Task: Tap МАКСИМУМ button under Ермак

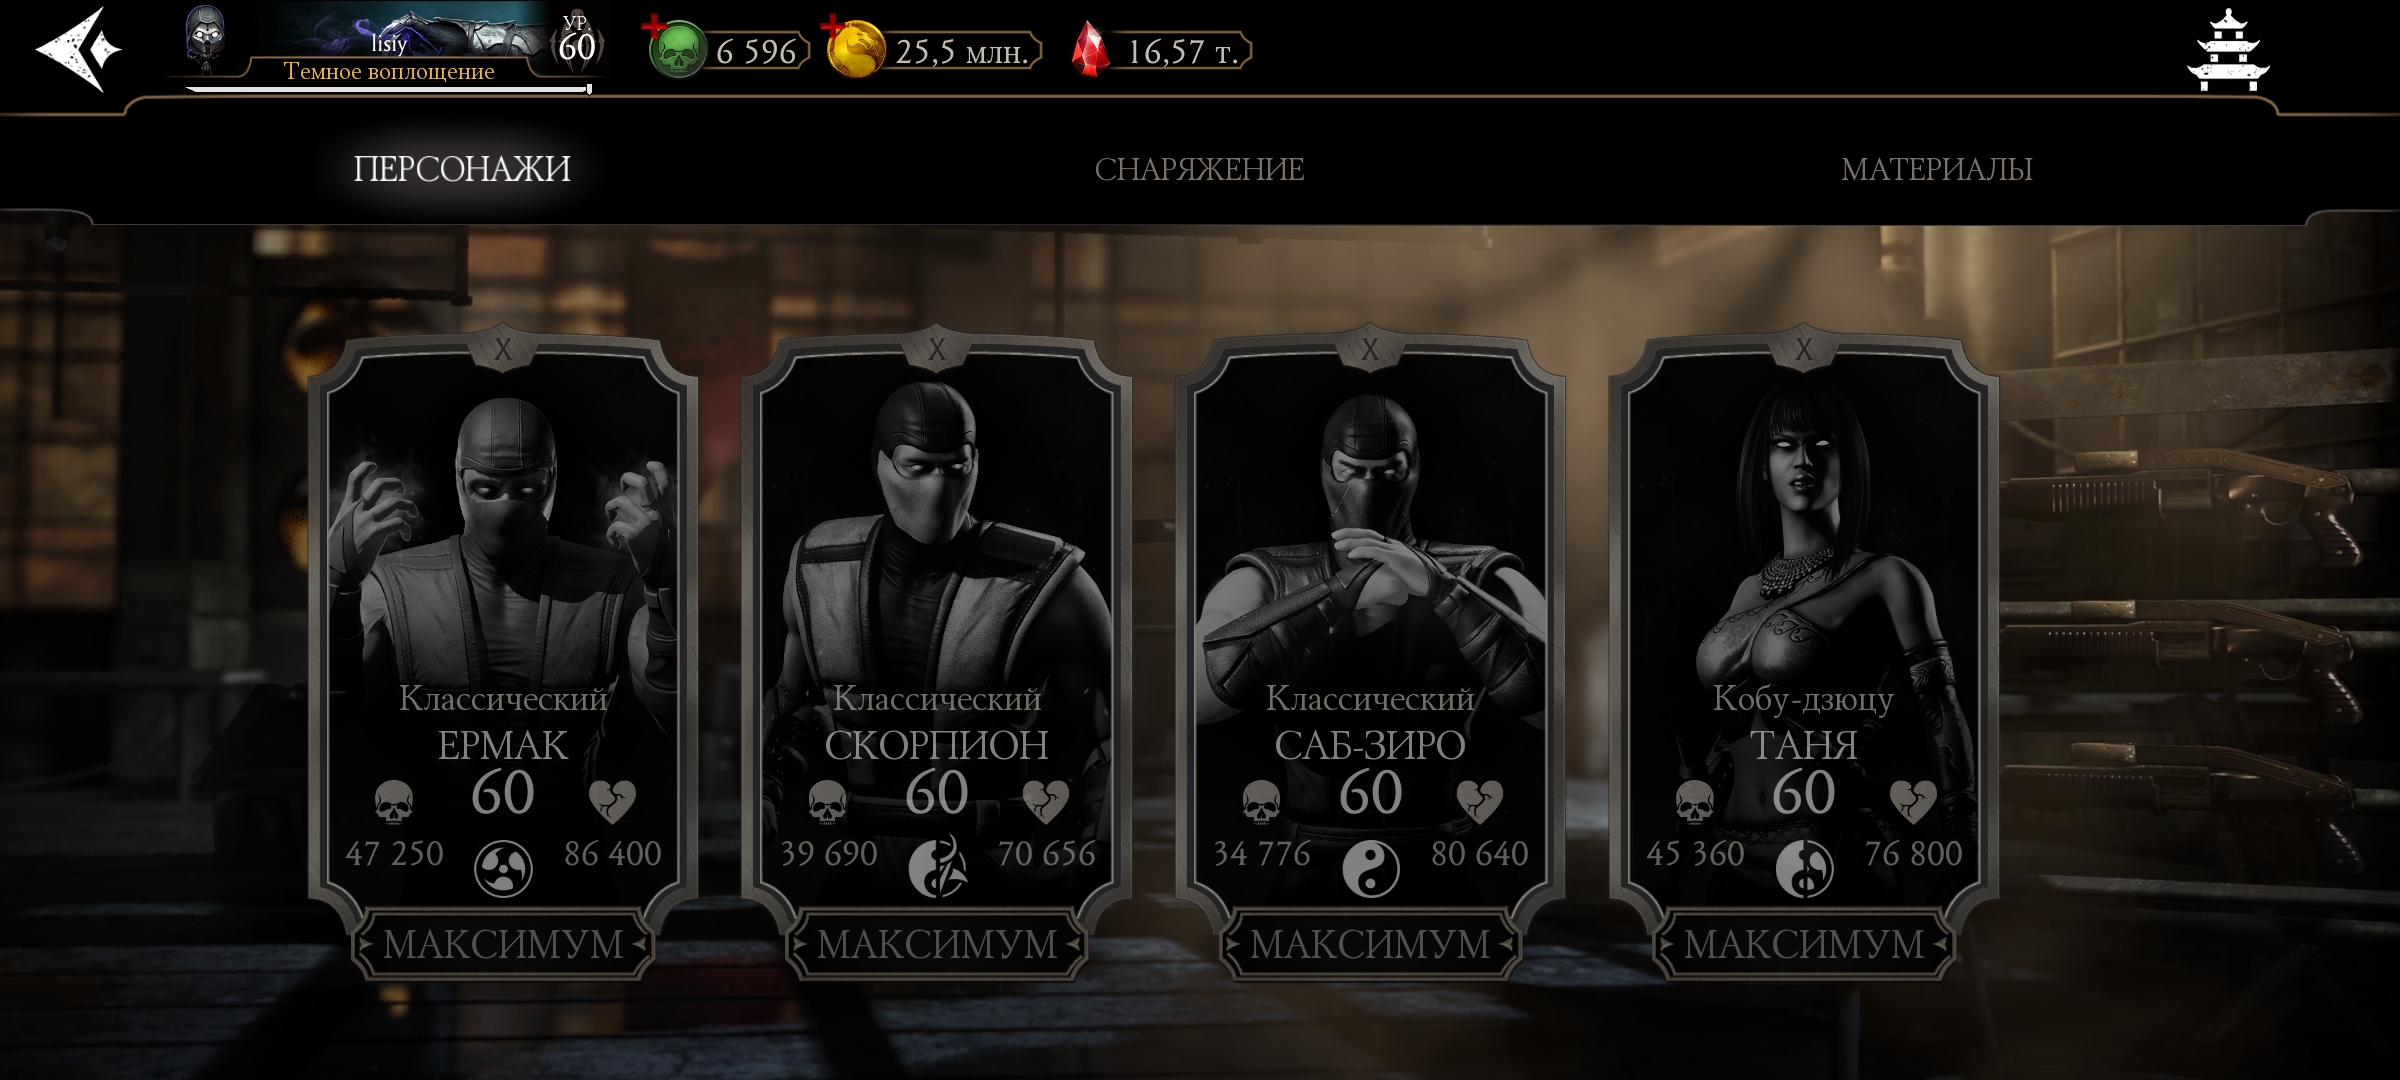Action: click(x=503, y=944)
